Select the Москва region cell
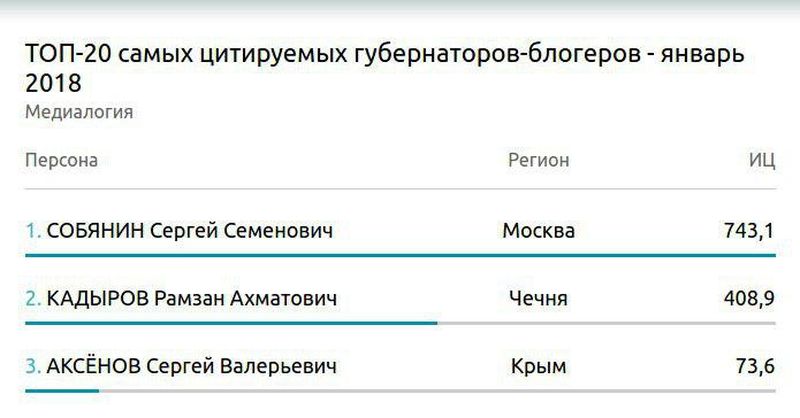Image resolution: width=800 pixels, height=418 pixels. (538, 231)
